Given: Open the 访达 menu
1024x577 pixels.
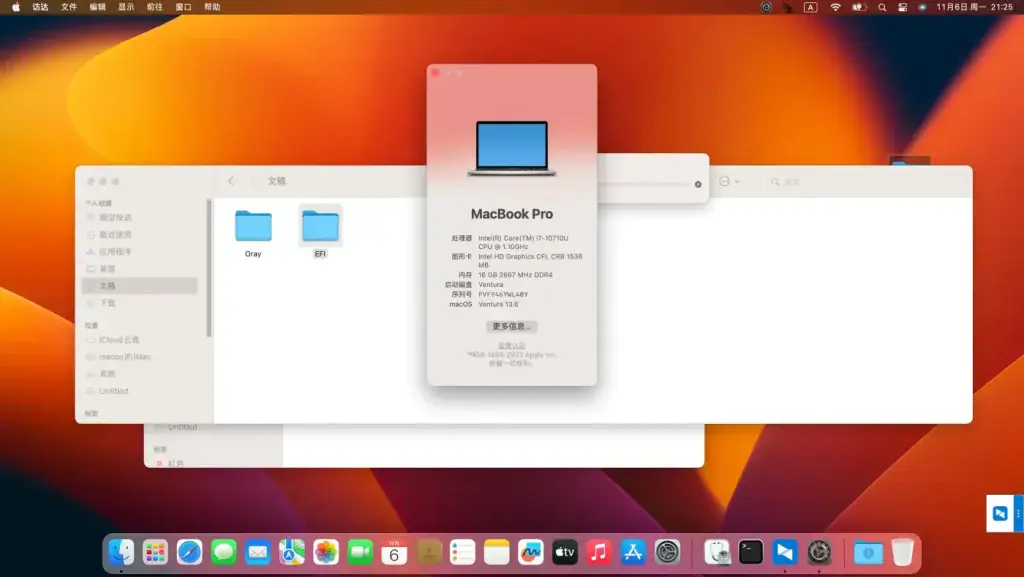Looking at the screenshot, I should [40, 7].
